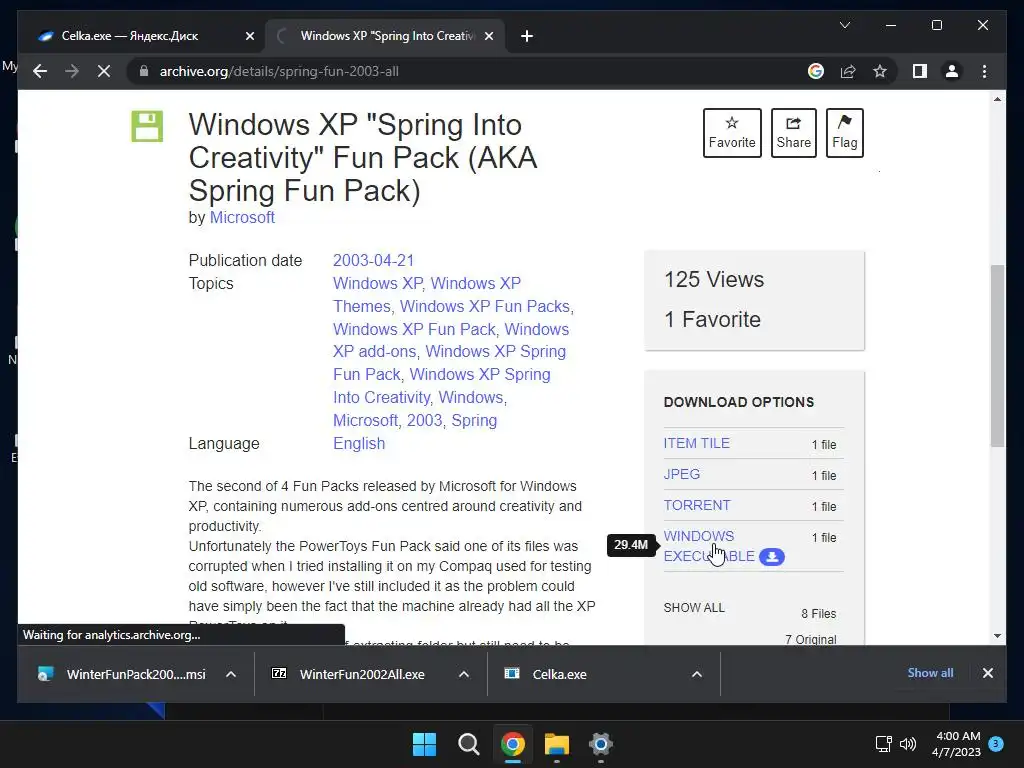Download TORRENT option
Image resolution: width=1024 pixels, height=768 pixels.
697,505
